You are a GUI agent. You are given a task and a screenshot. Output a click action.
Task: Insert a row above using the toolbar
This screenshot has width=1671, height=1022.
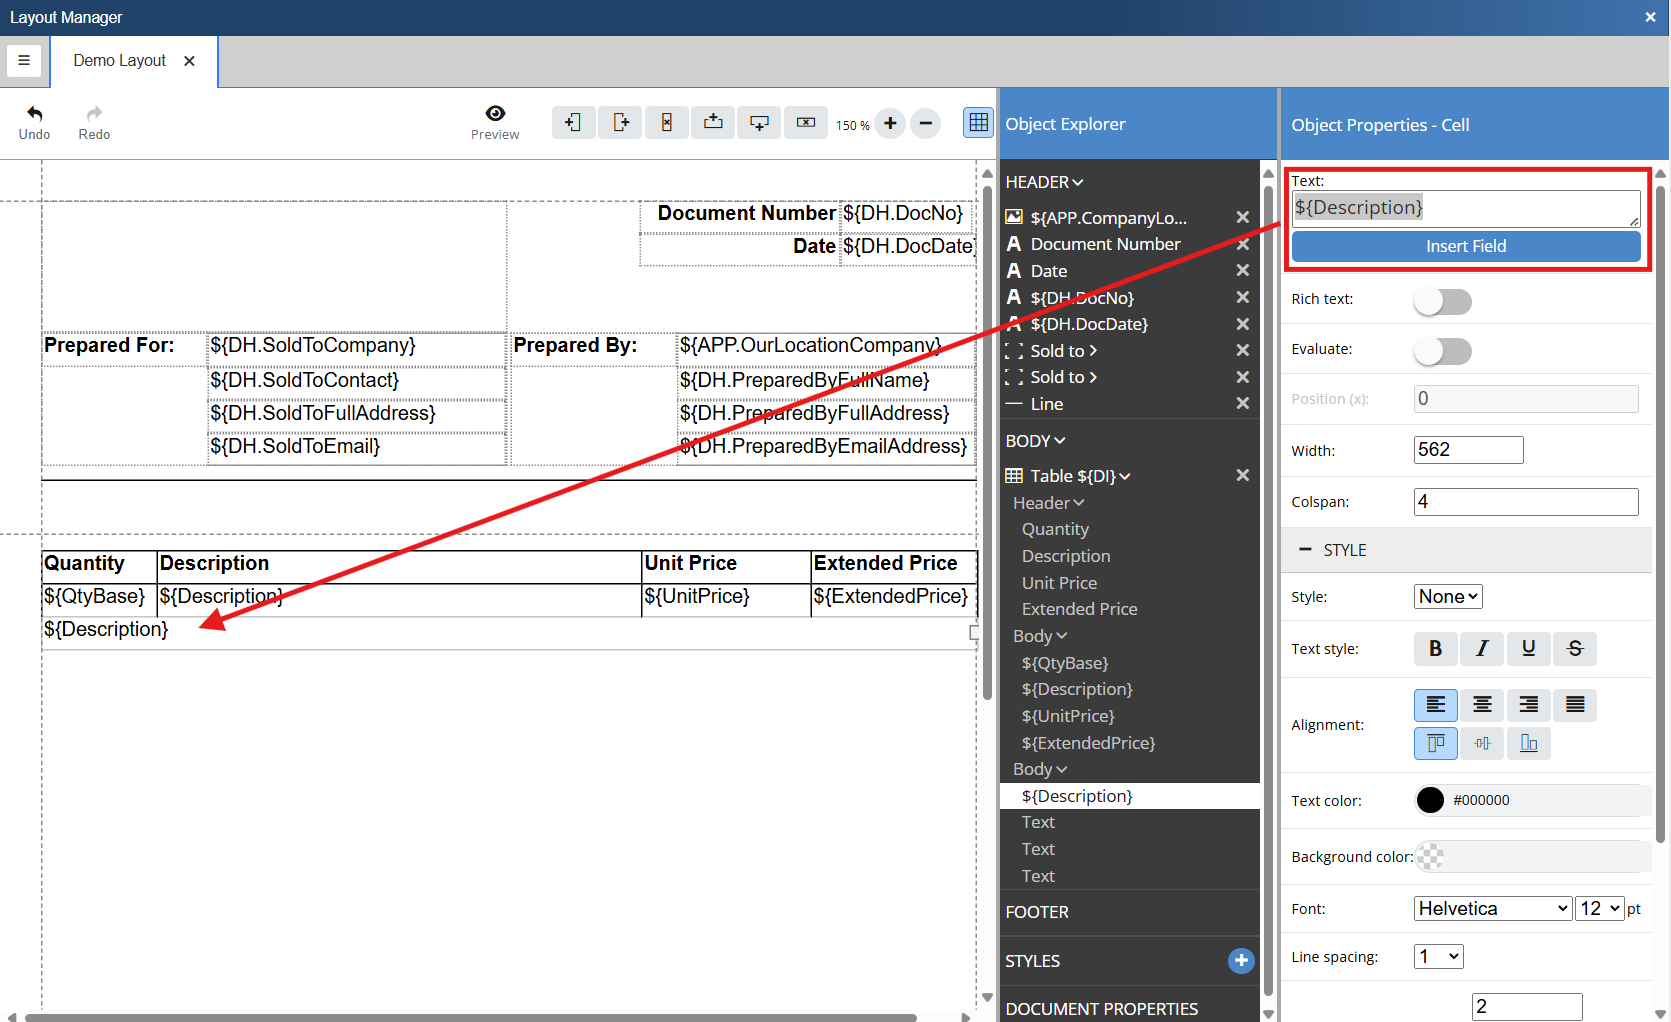[x=713, y=123]
